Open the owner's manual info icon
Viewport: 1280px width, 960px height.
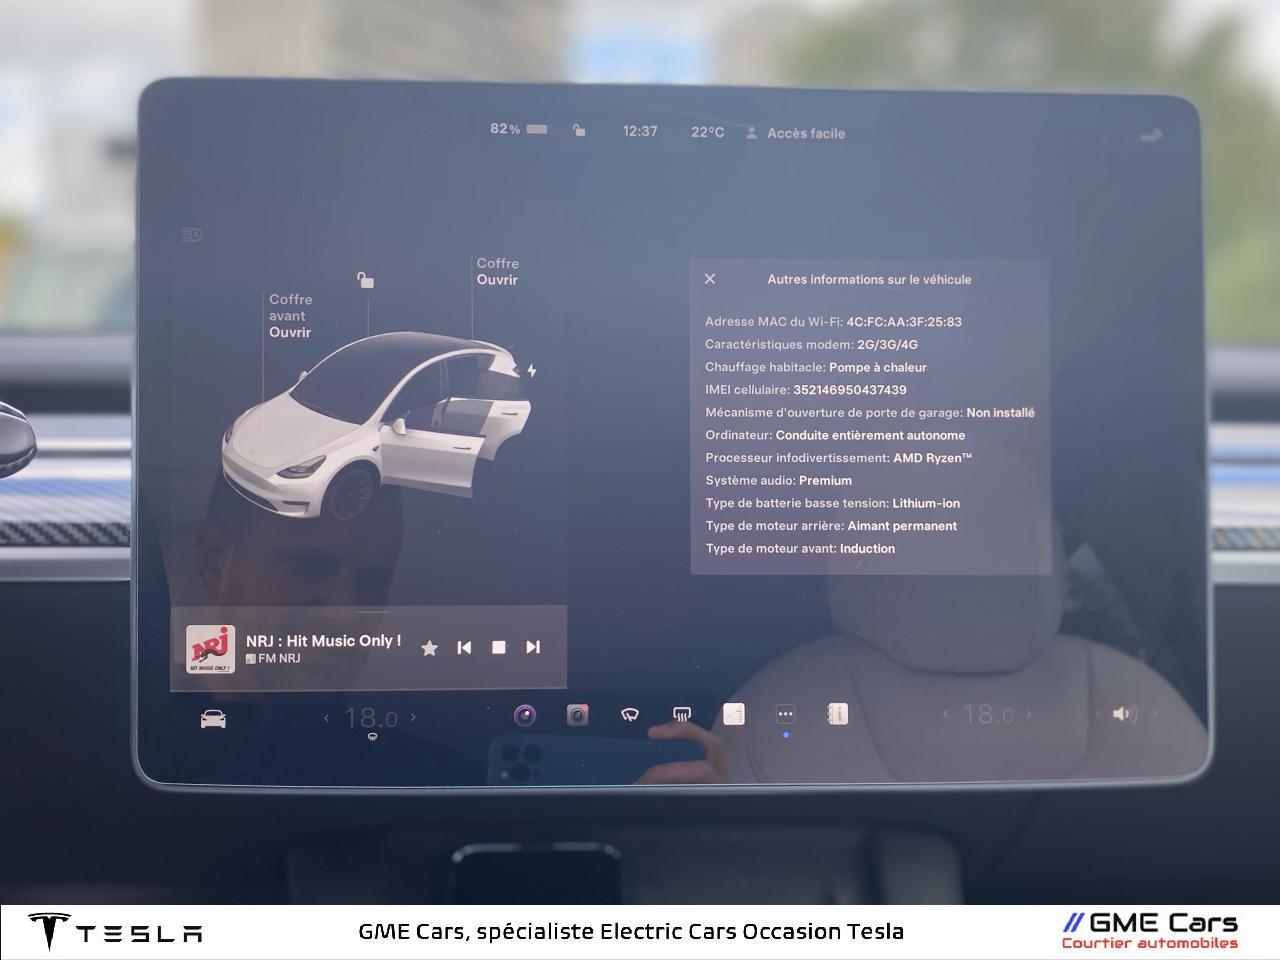pos(838,714)
